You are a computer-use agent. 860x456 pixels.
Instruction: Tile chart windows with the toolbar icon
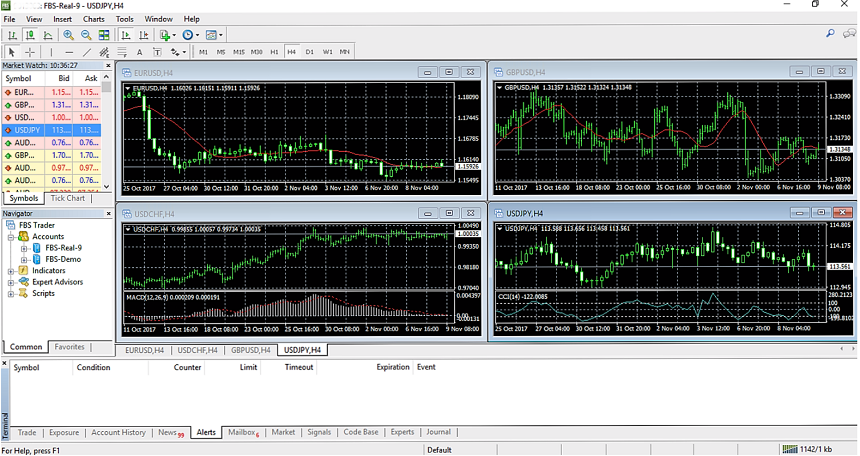tap(104, 35)
